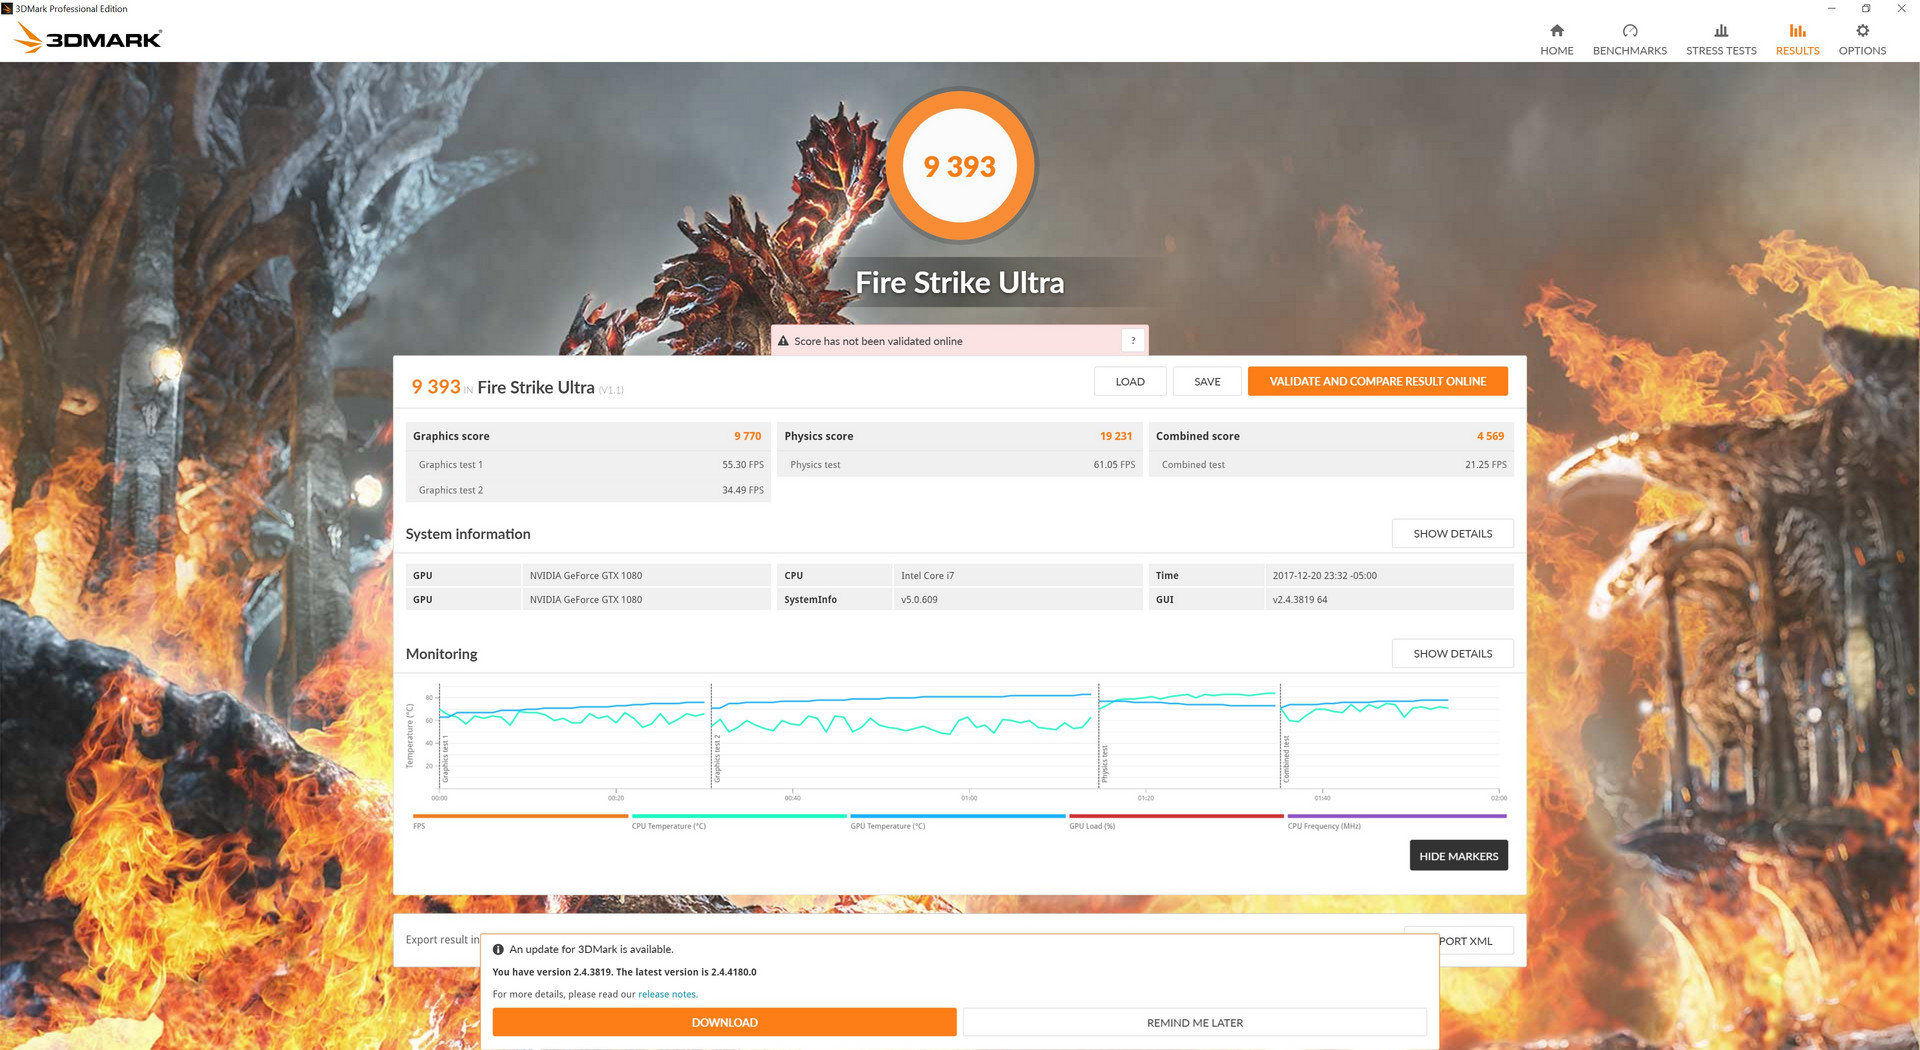Toggle the FPS orange legend line
Screen dimensions: 1920x1050
point(520,816)
